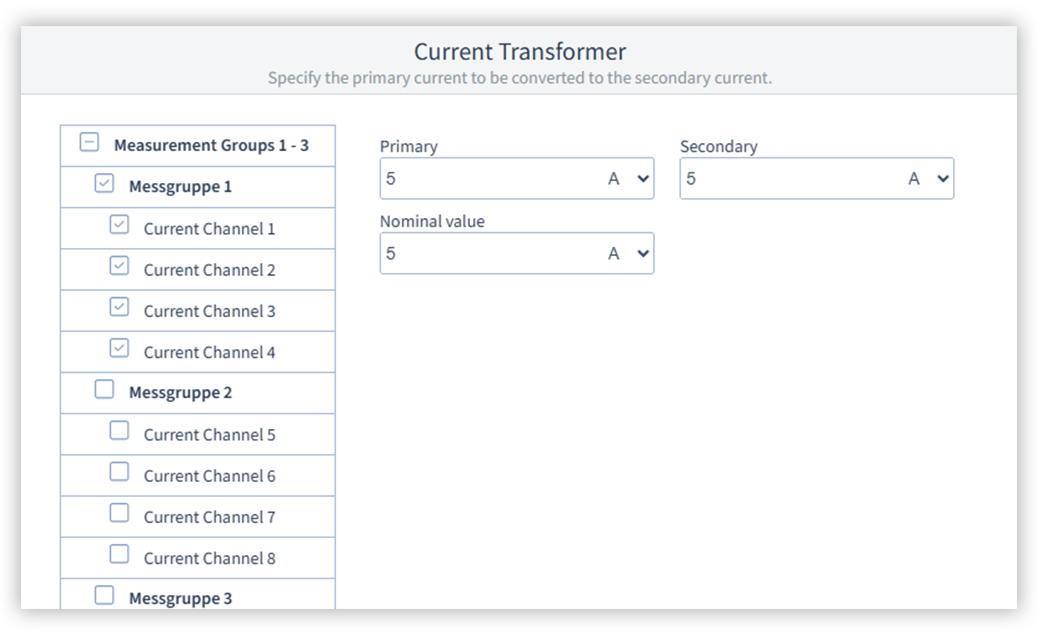Uncheck Current Channel 2 checkbox
Screen dimensions: 1038x635
(x=119, y=266)
